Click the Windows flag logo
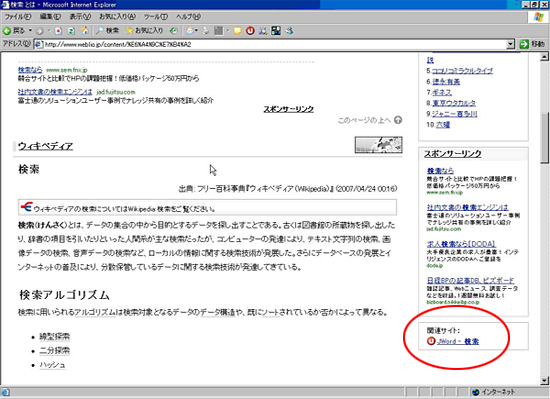Viewport: 550px width, 399px height. (x=538, y=17)
